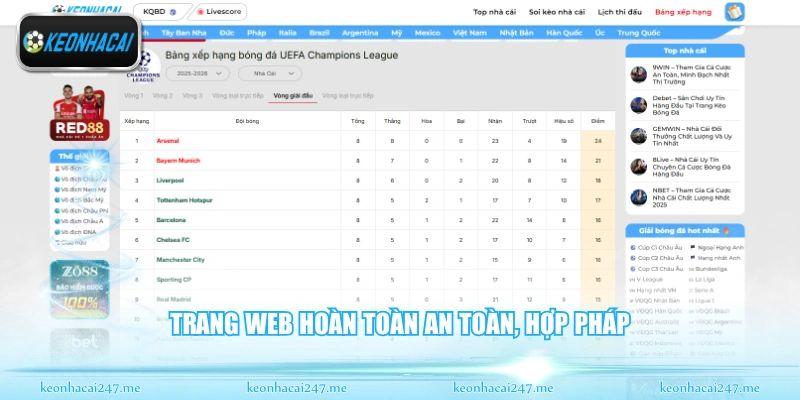Select the Vòng giải đấu tab

293,96
